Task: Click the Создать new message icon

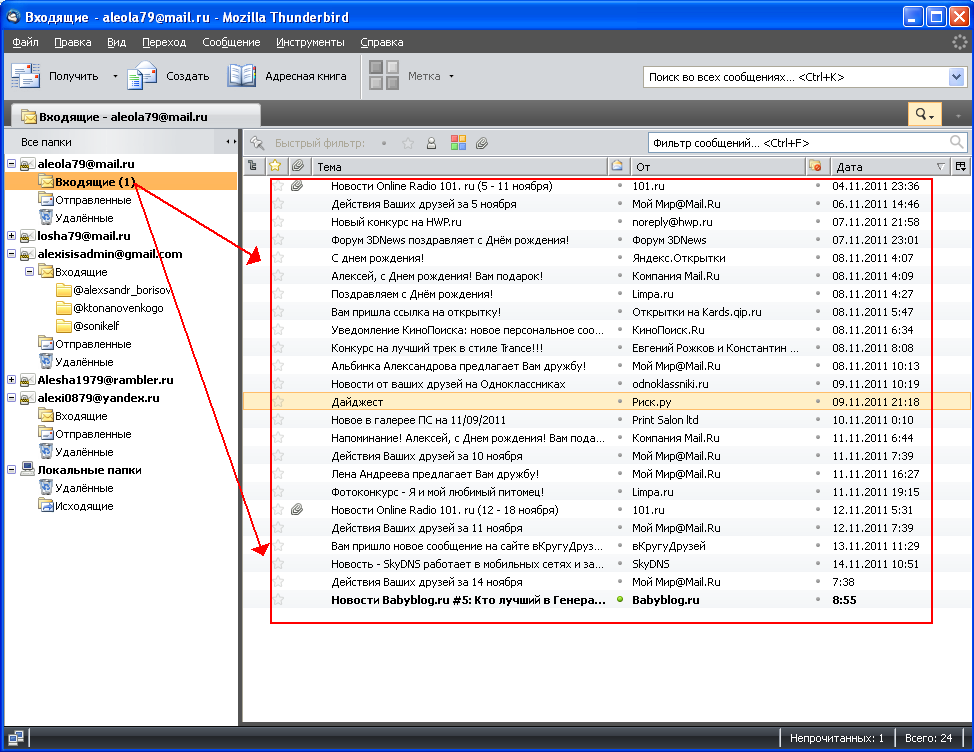Action: (x=142, y=76)
